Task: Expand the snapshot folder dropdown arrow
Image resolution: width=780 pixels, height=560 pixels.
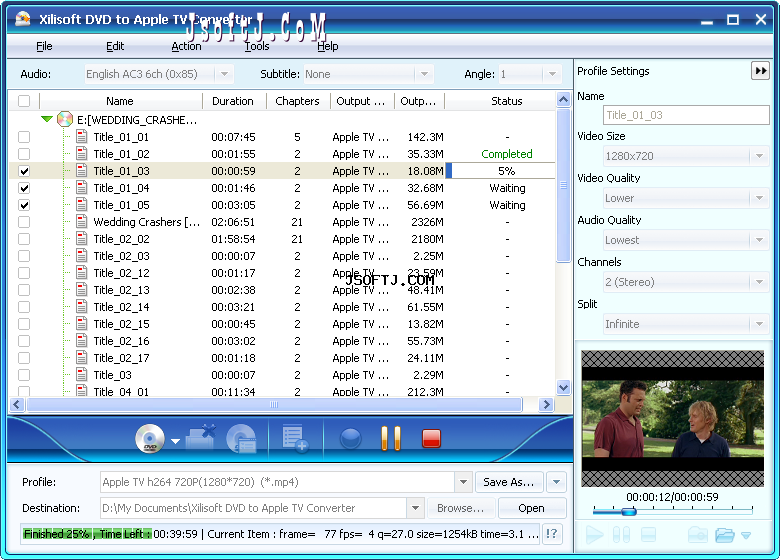Action: [746, 536]
